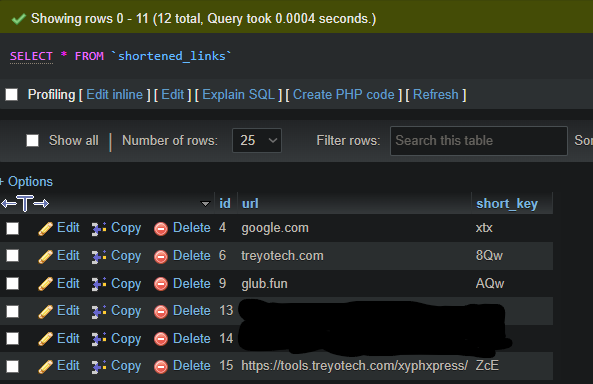Click the pencil Edit icon for google.com row
Viewport: 593px width, 384px height.
pos(45,229)
